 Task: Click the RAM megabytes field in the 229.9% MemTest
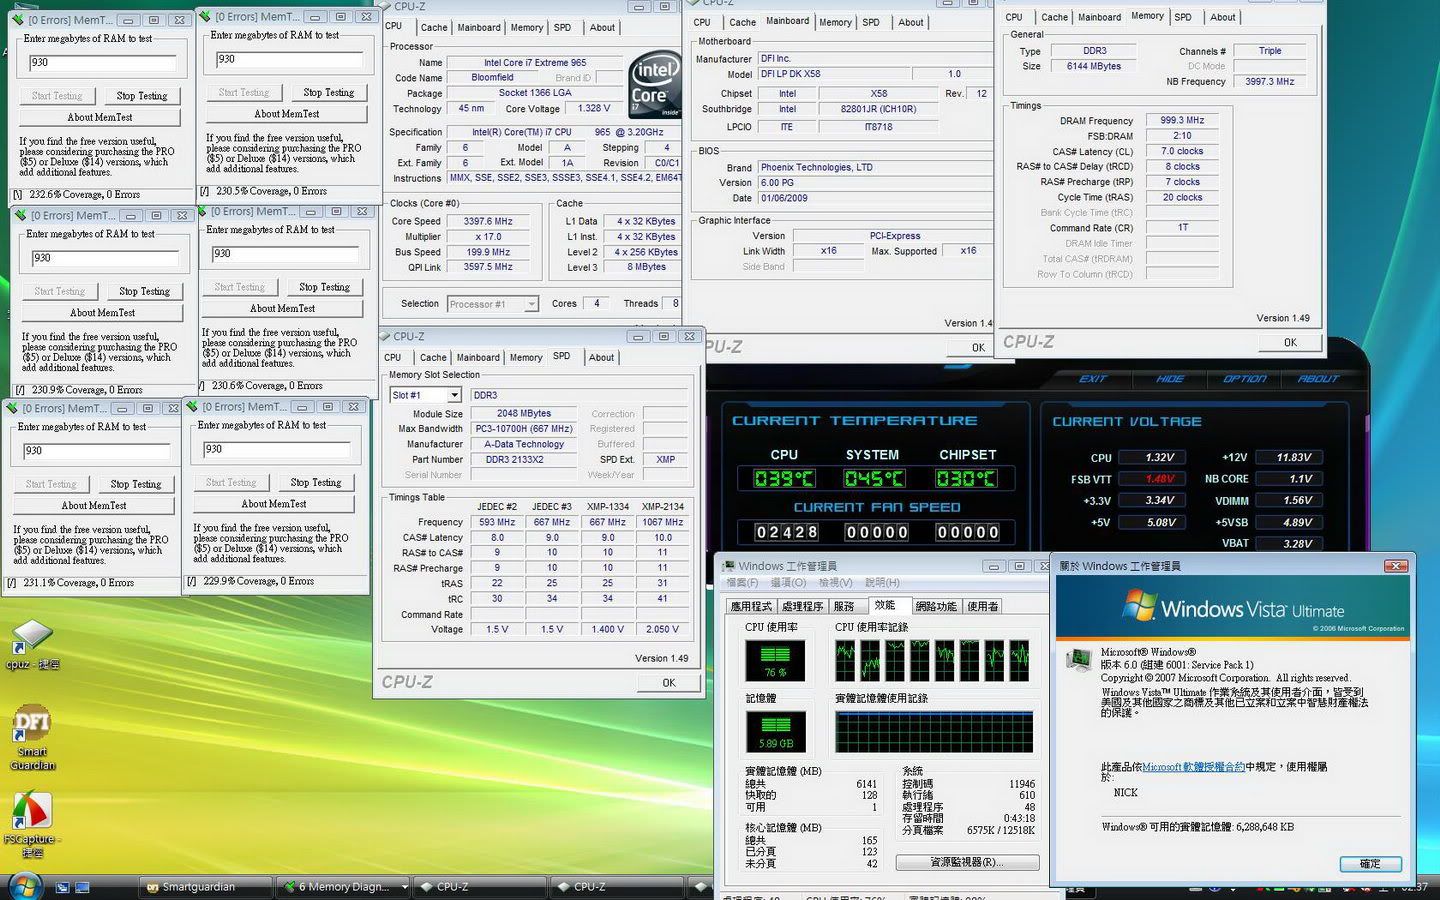click(x=276, y=450)
